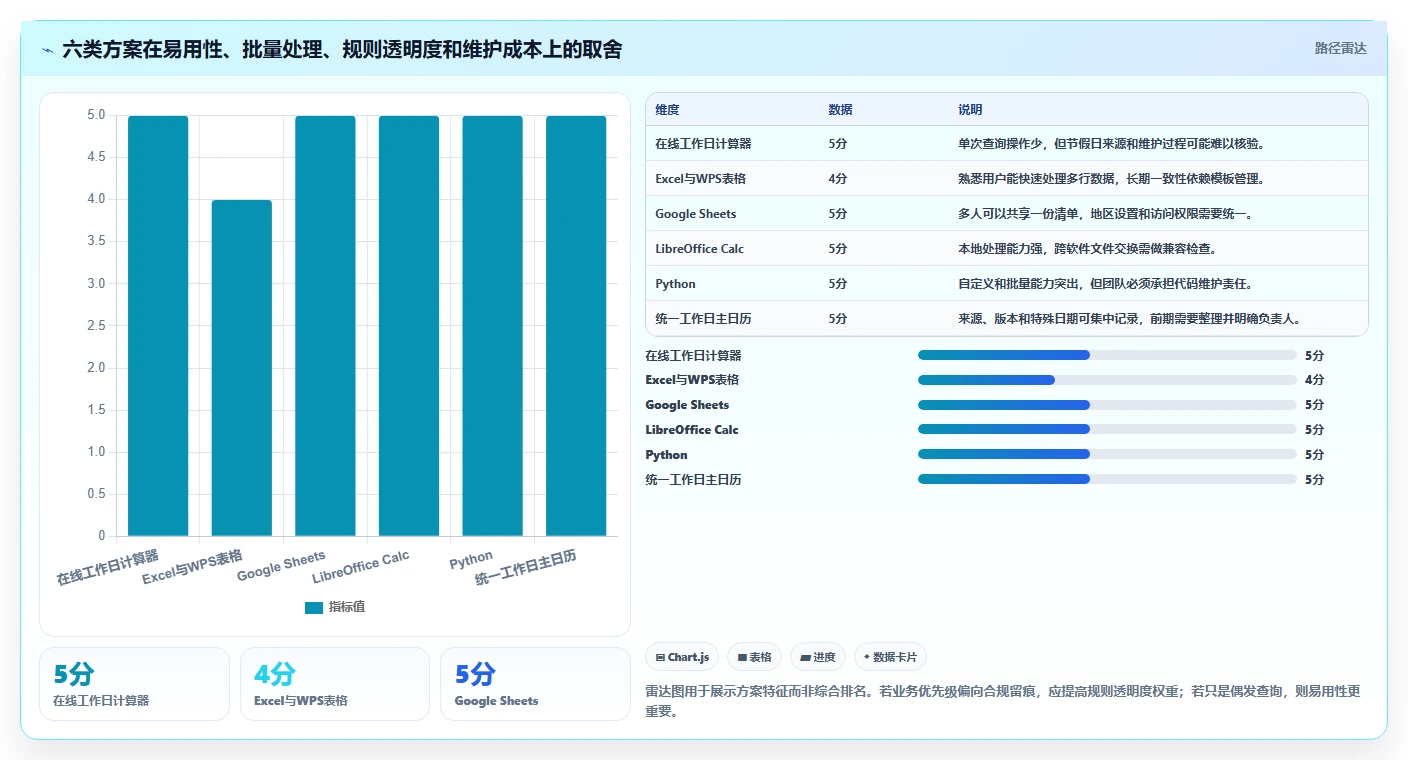Click the LibreOffice Calc chart bar
The width and height of the screenshot is (1408, 760).
coord(409,326)
